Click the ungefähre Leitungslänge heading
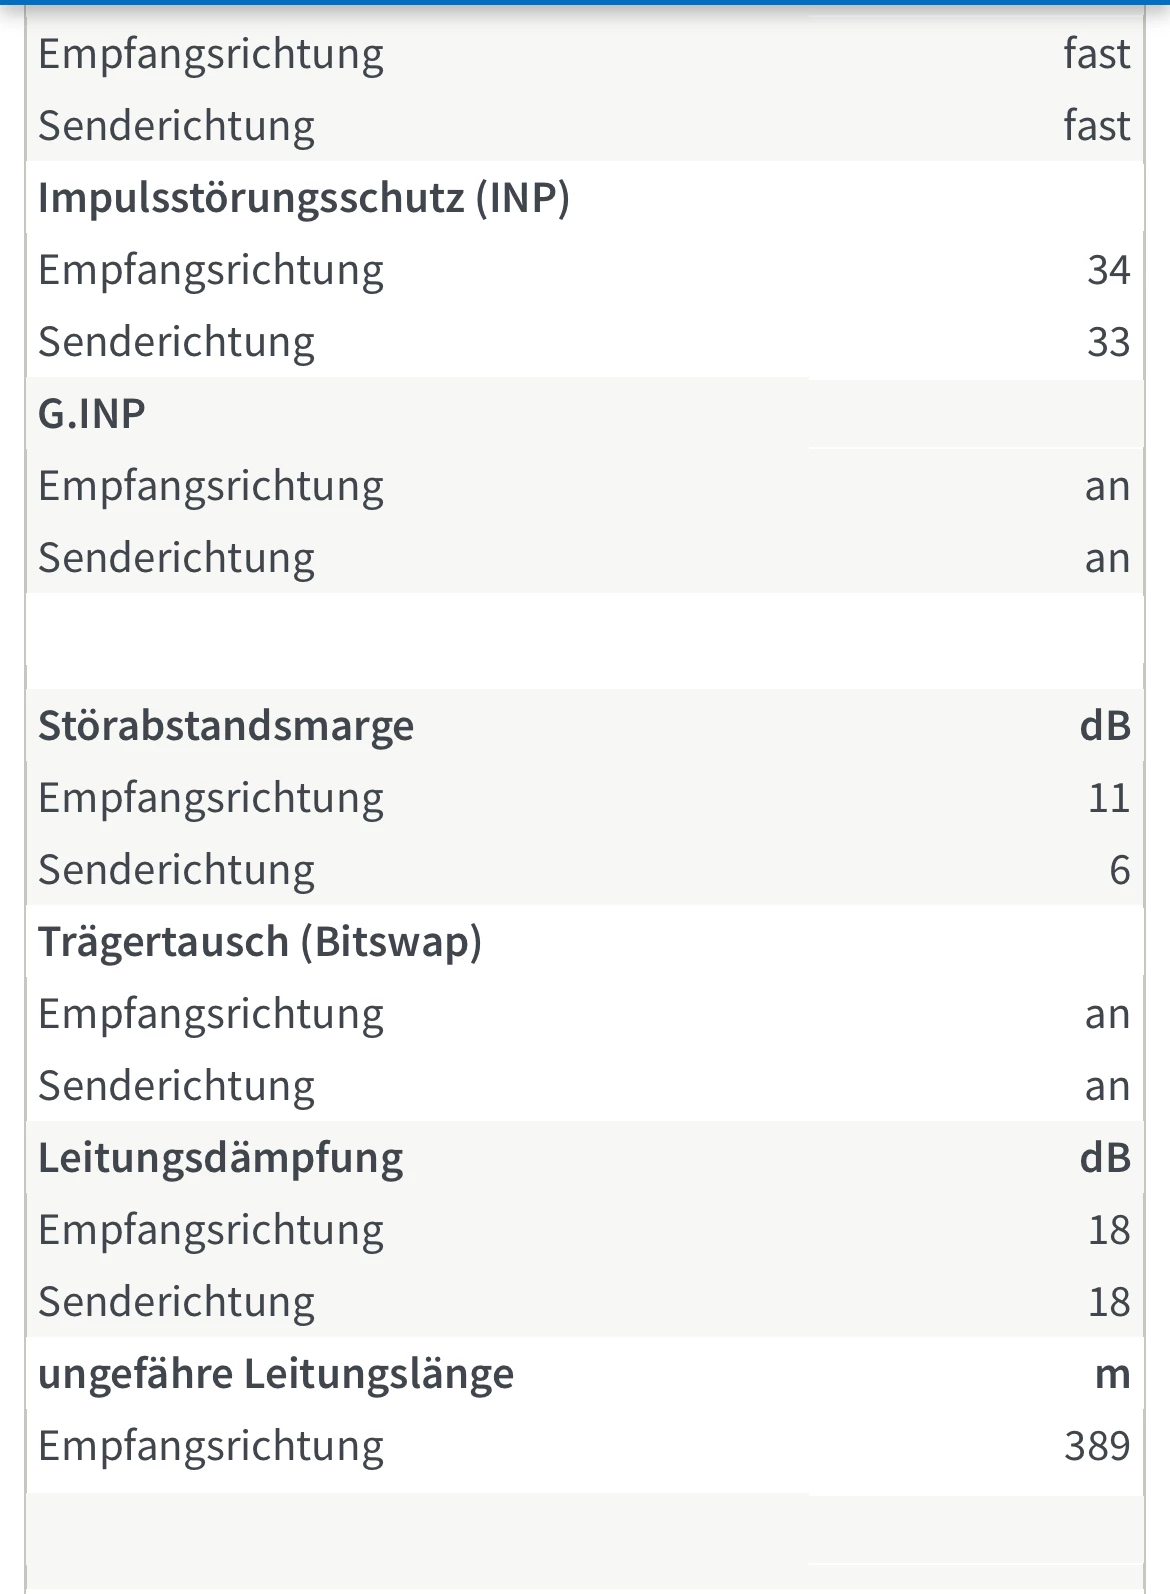The image size is (1170, 1594). point(276,1374)
